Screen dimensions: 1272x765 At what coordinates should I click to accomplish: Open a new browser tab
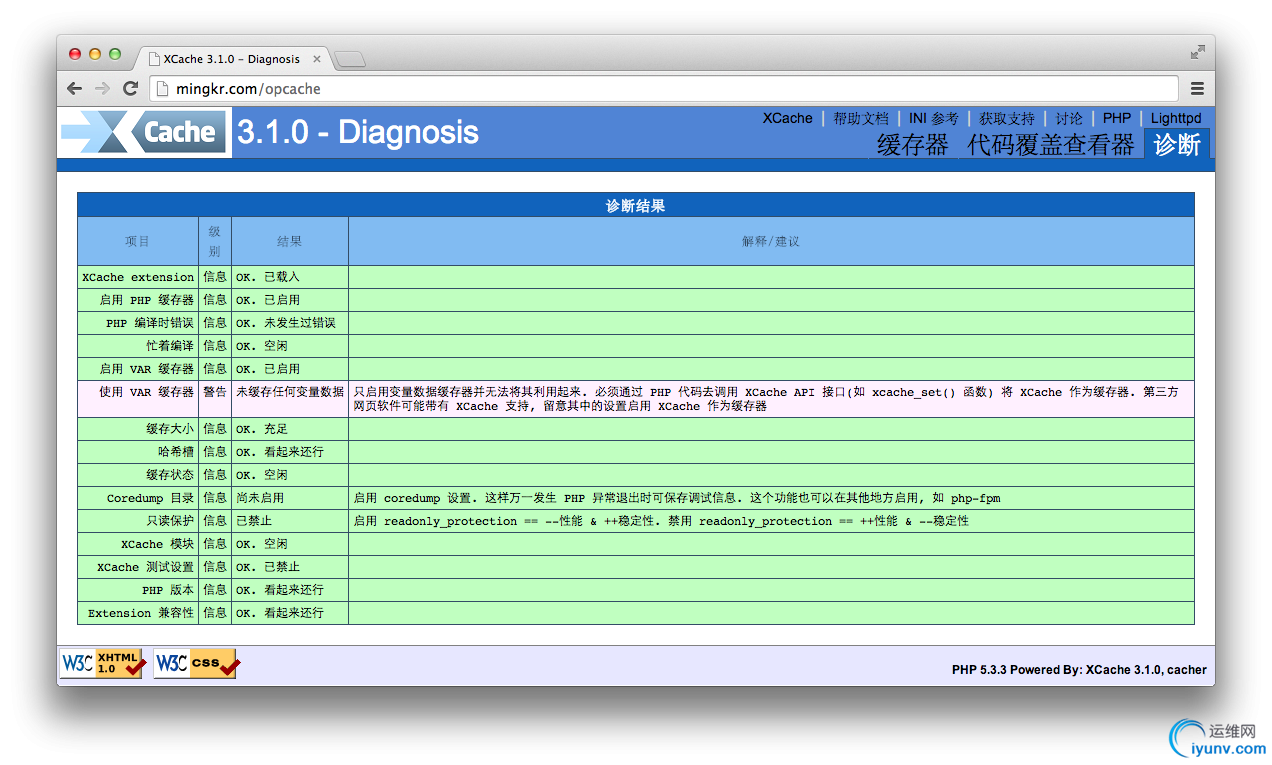[350, 60]
